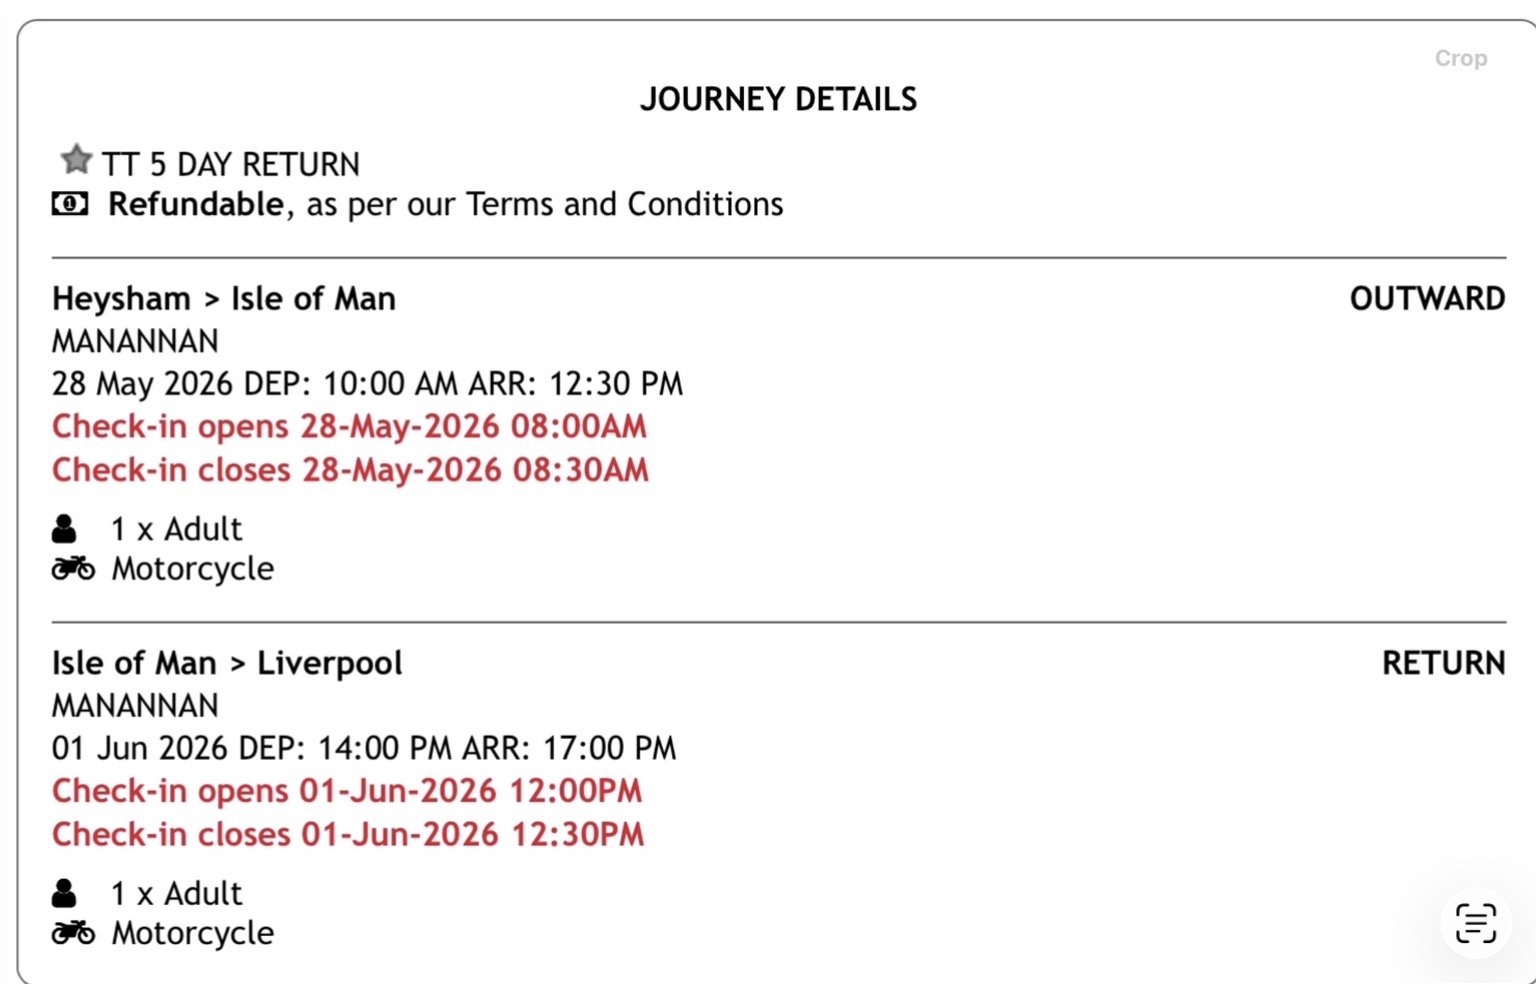Open the Terms and Conditions text
This screenshot has width=1536, height=990.
tap(625, 204)
